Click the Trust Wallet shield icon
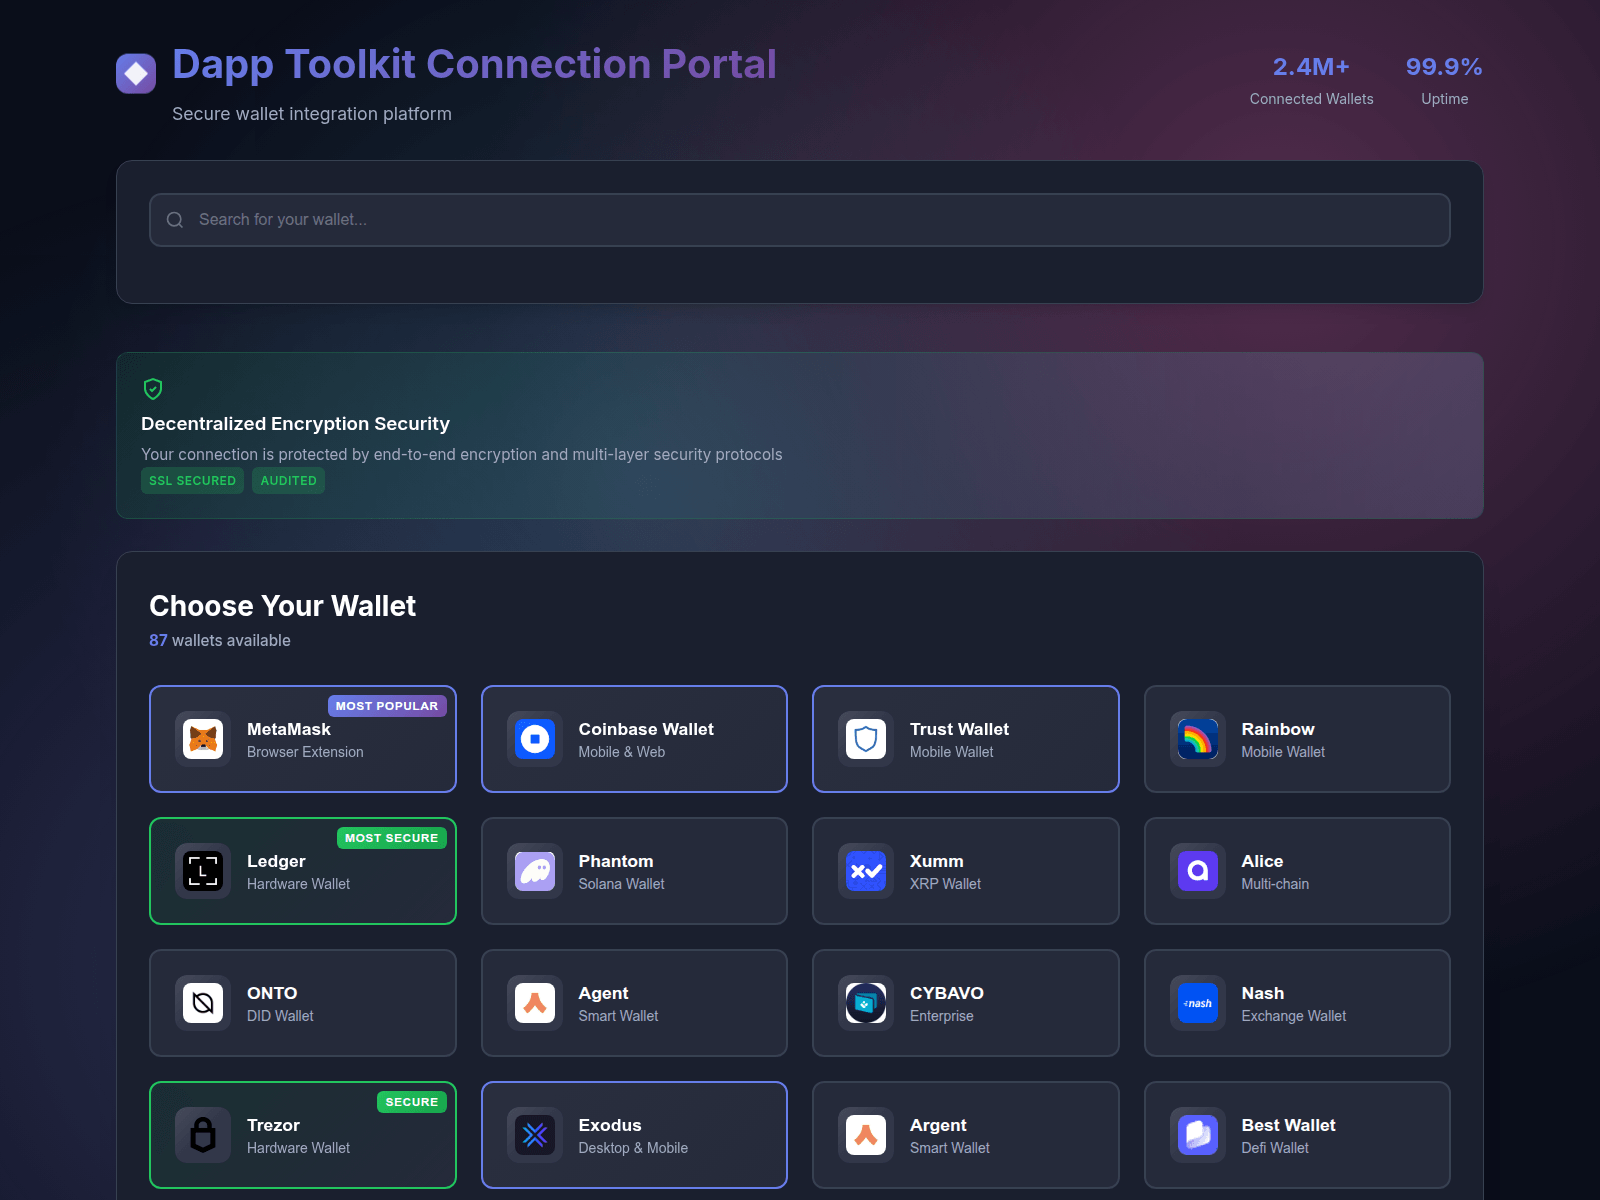This screenshot has width=1600, height=1200. [866, 739]
